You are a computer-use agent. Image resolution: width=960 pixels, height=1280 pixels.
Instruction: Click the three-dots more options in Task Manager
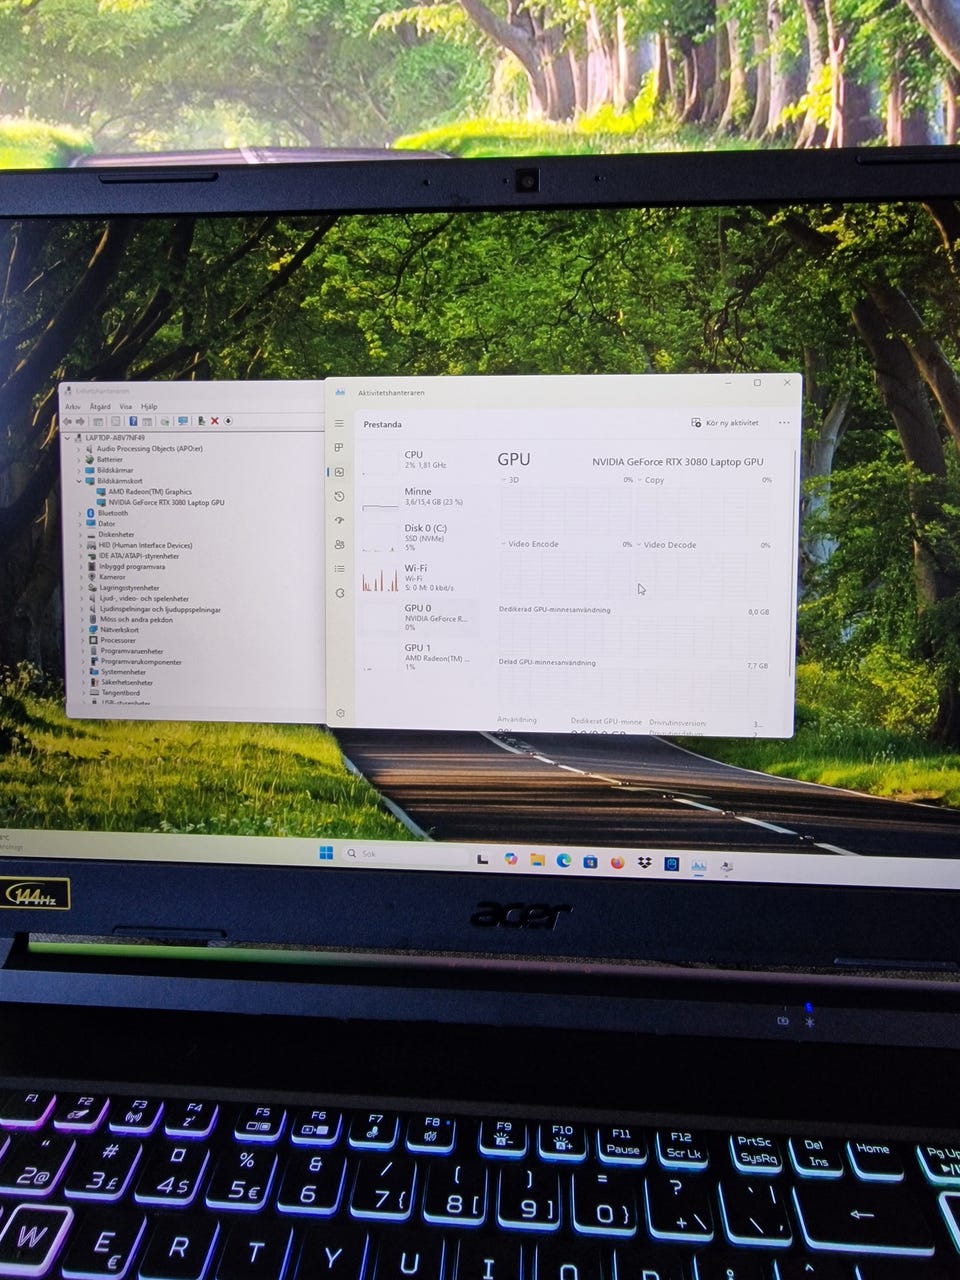pos(784,423)
